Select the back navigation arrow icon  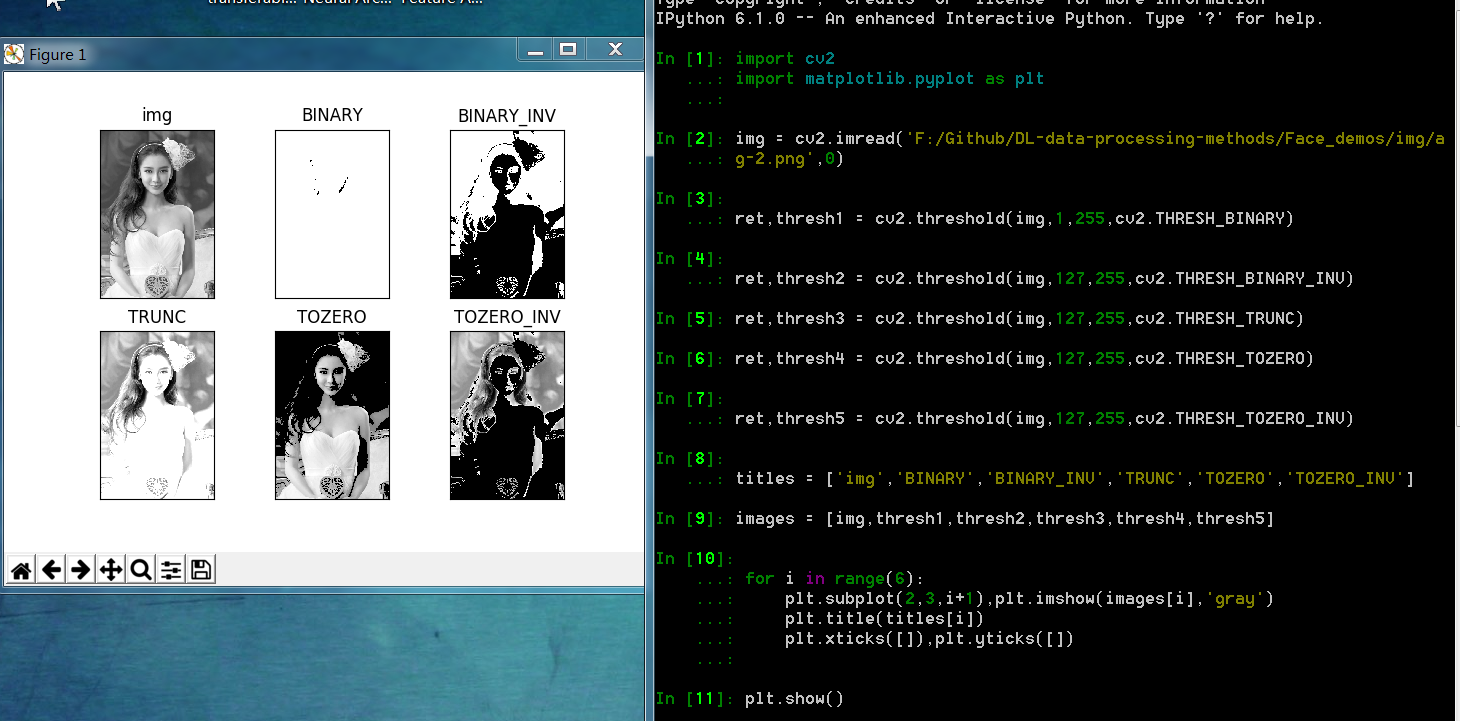tap(51, 569)
